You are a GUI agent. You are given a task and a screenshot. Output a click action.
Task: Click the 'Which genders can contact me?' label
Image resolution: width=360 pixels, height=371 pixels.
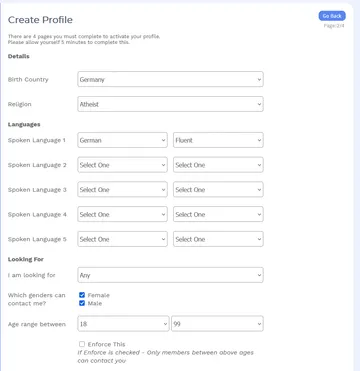click(x=37, y=299)
